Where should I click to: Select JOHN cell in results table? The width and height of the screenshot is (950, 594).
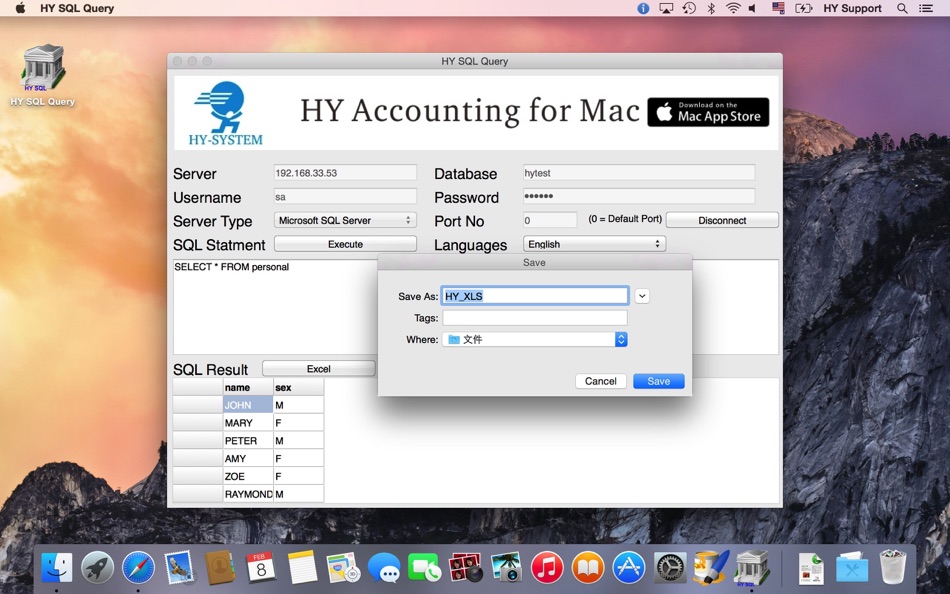point(248,405)
